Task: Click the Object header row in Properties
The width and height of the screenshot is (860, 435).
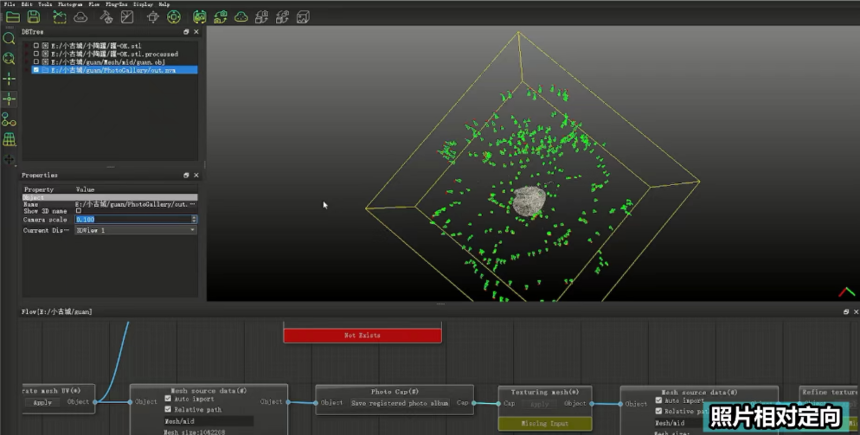Action: pos(110,197)
